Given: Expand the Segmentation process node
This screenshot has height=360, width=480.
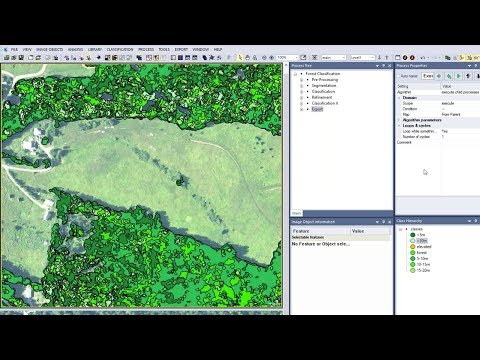Looking at the screenshot, I should (x=301, y=86).
